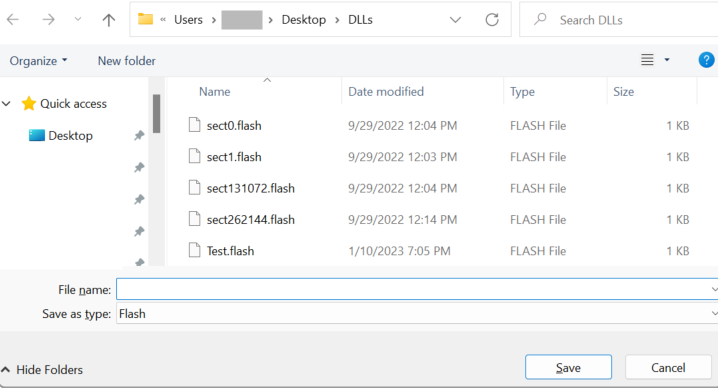Screen dimensions: 718x388
Task: Collapse the Quick access tree node
Action: pos(6,104)
